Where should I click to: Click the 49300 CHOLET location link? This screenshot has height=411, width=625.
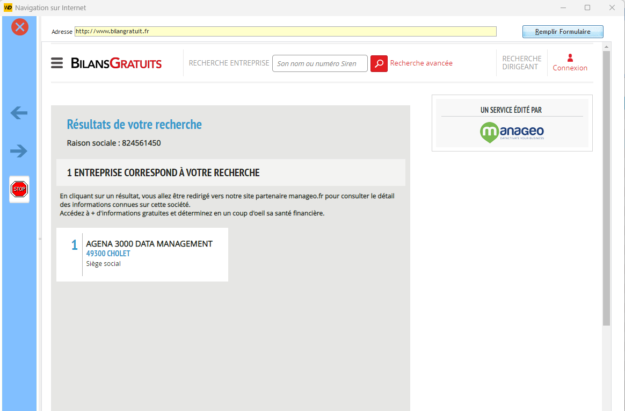pyautogui.click(x=110, y=254)
